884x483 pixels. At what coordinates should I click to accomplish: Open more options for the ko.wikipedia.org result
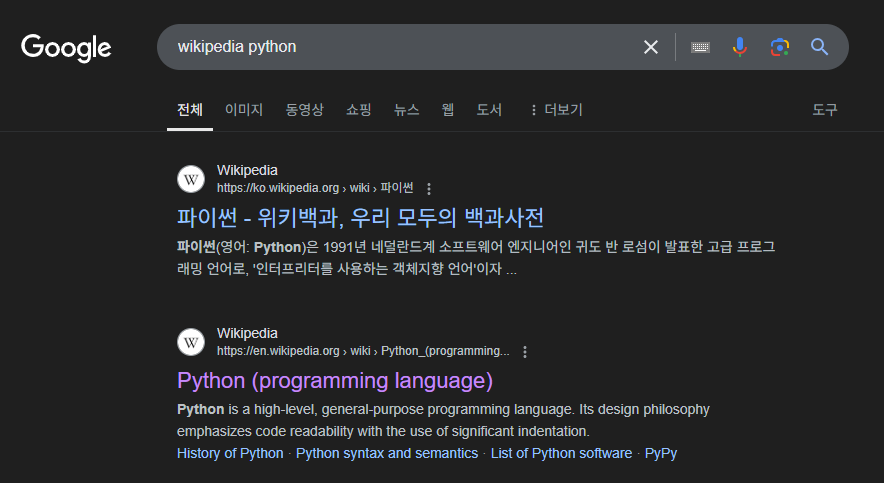pyautogui.click(x=429, y=189)
